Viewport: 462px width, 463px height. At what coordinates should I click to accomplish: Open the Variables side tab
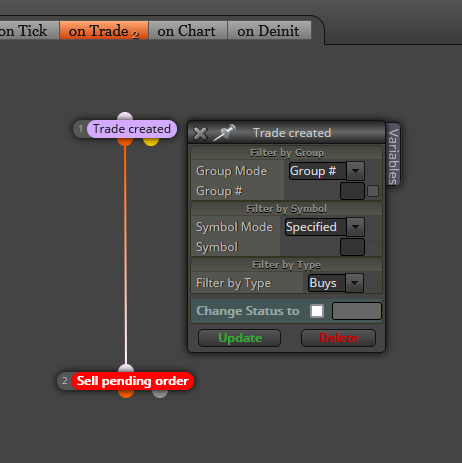[x=393, y=155]
